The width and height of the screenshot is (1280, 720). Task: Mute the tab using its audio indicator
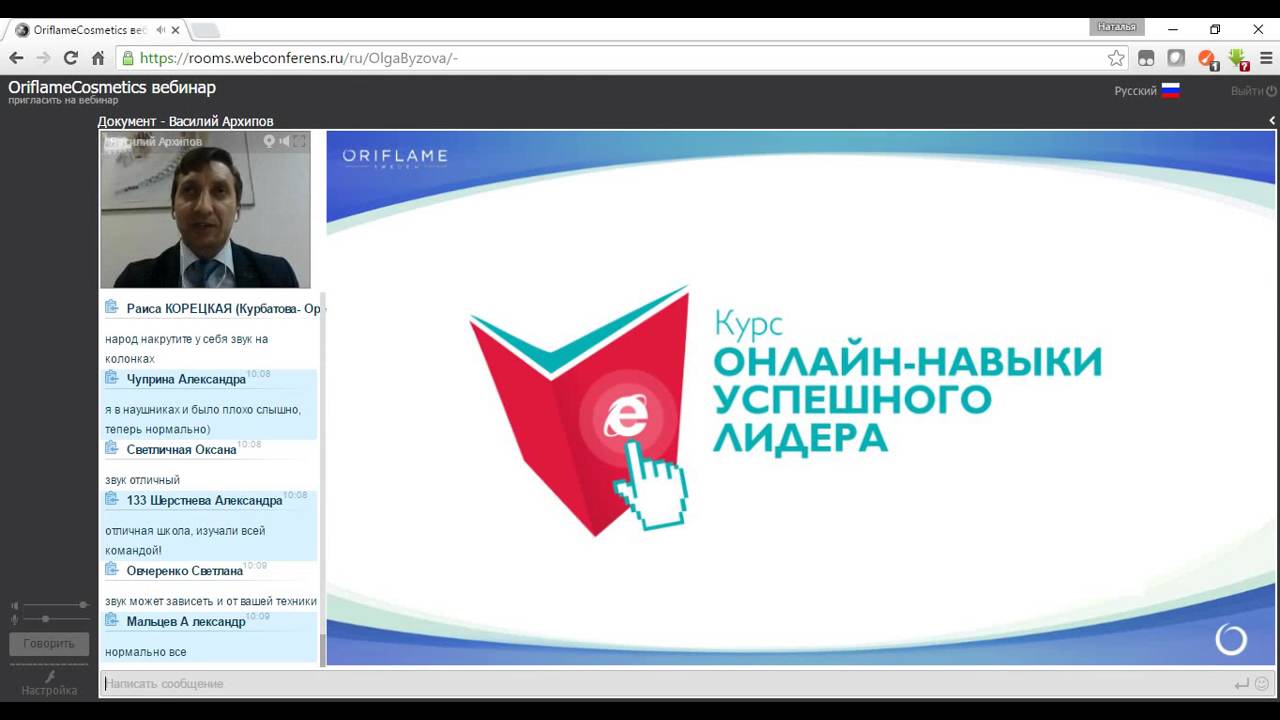click(161, 30)
